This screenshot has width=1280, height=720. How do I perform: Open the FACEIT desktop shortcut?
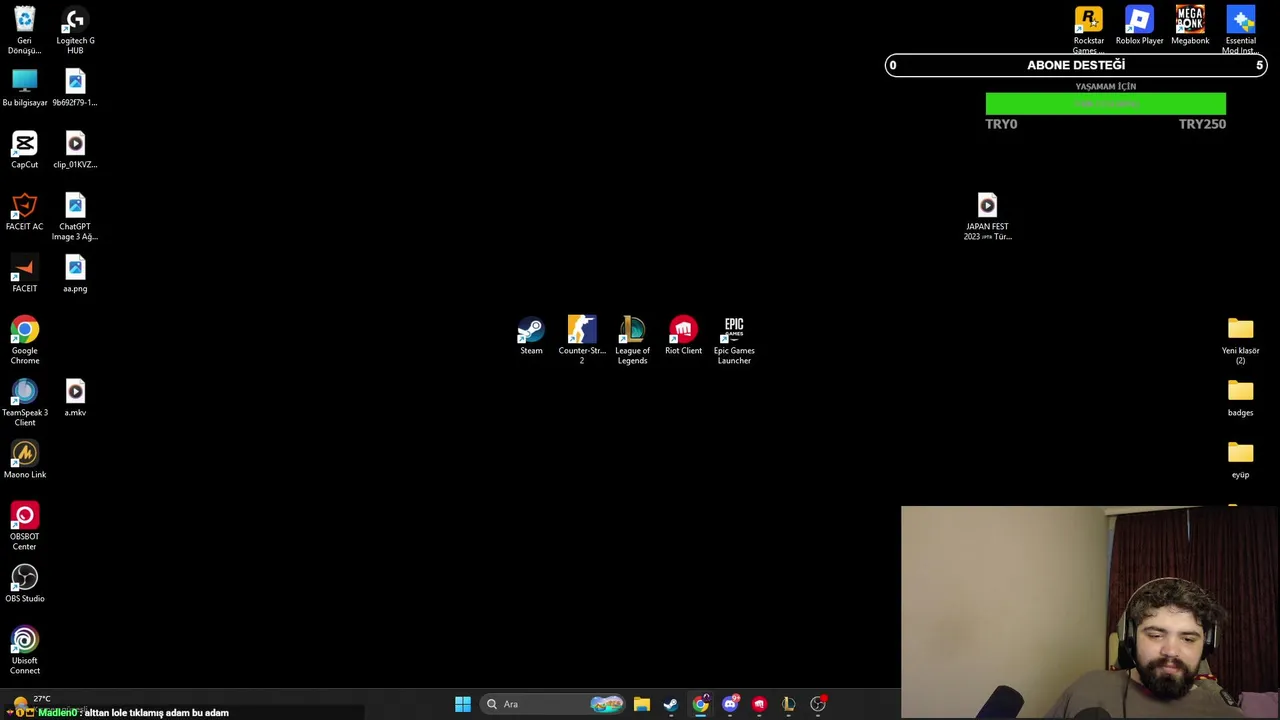point(24,273)
